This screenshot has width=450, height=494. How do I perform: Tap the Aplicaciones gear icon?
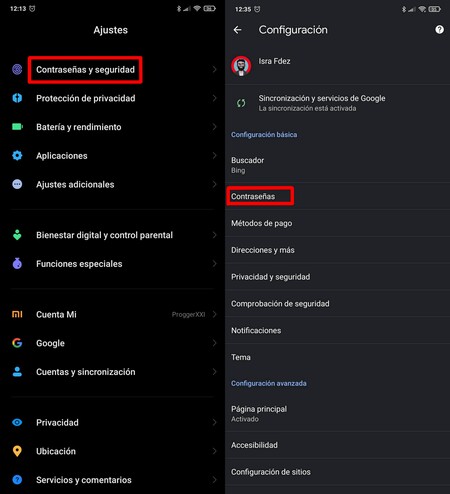(17, 155)
